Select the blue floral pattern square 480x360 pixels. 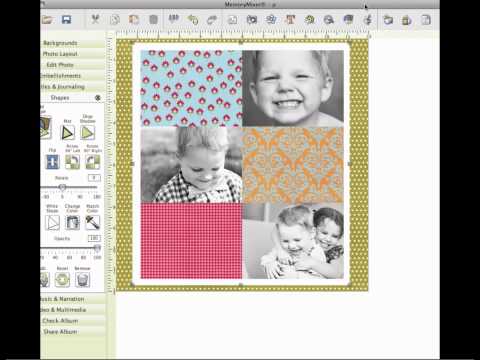click(191, 88)
